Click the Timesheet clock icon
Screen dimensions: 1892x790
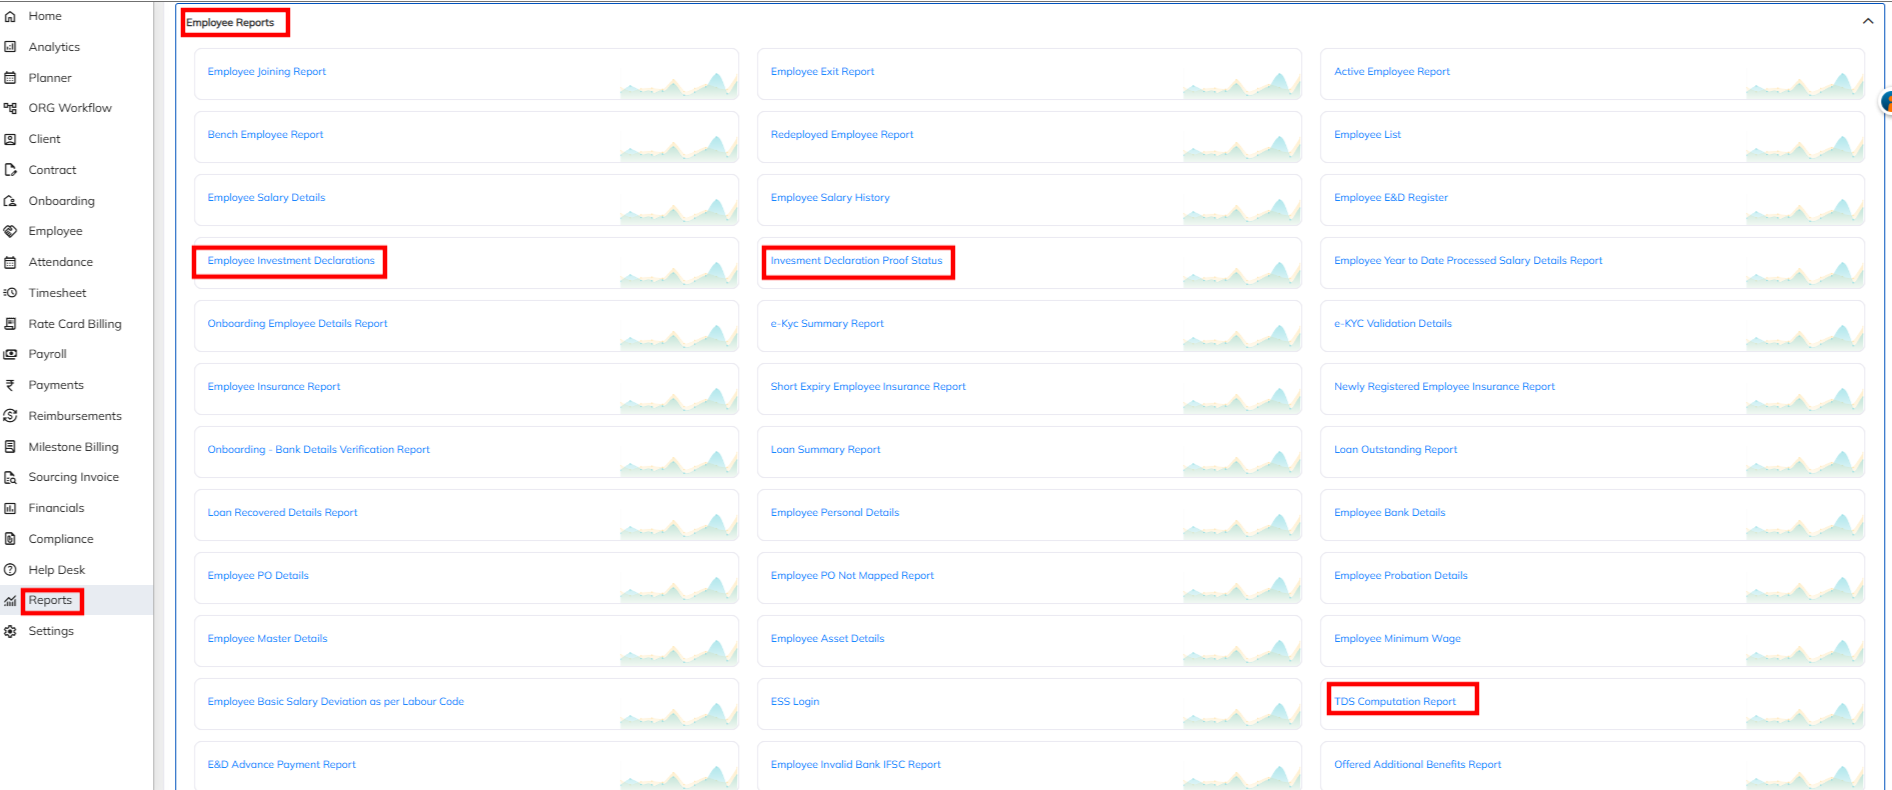pos(10,293)
